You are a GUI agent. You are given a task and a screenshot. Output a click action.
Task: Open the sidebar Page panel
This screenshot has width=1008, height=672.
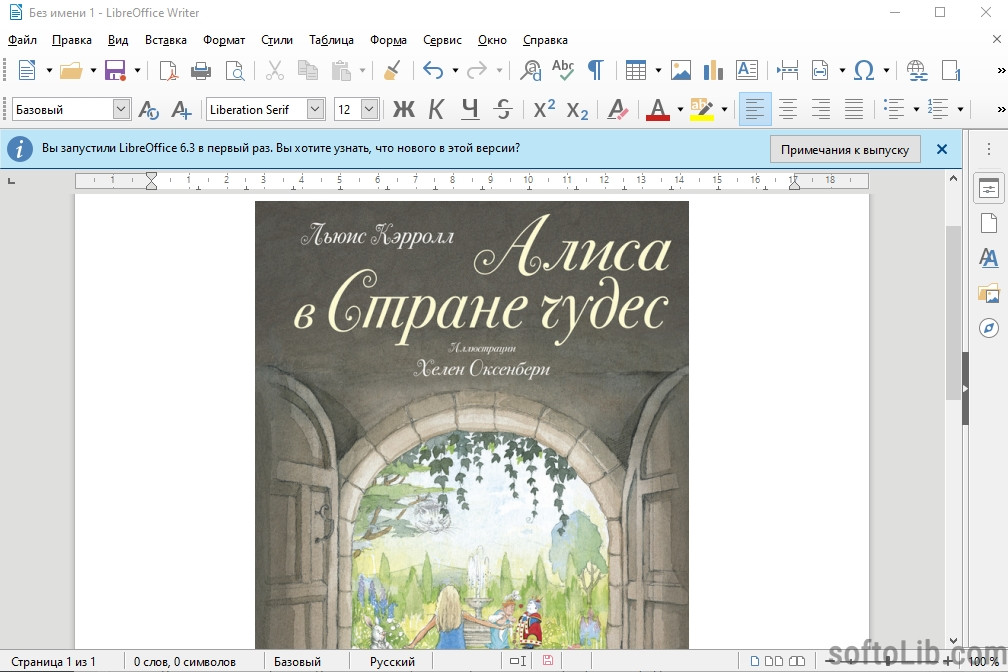[989, 223]
